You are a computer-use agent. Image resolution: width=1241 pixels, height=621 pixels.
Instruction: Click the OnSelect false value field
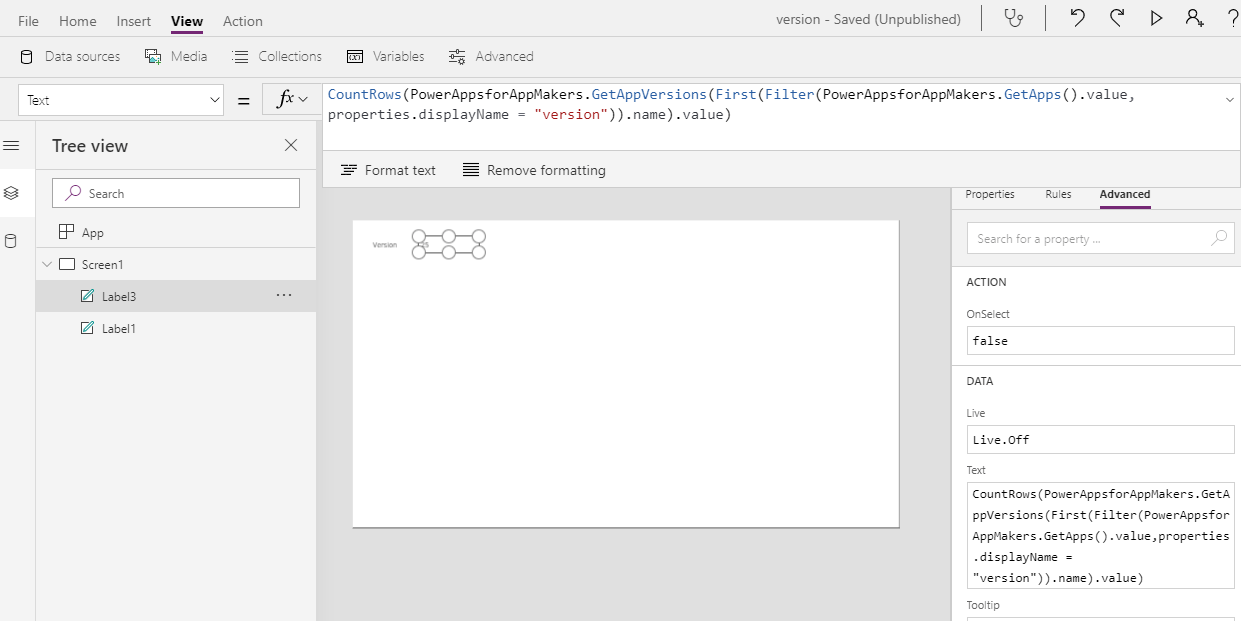point(1101,340)
